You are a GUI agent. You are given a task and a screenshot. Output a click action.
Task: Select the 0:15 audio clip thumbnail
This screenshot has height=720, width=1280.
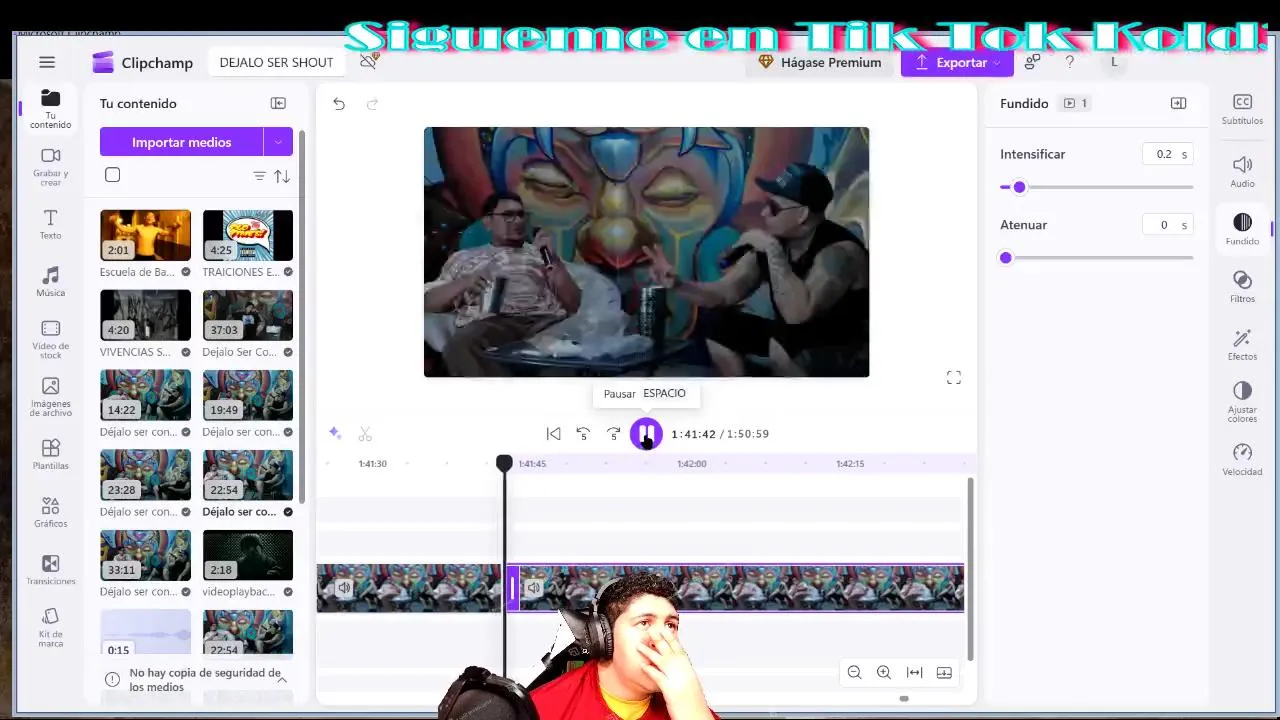click(145, 633)
